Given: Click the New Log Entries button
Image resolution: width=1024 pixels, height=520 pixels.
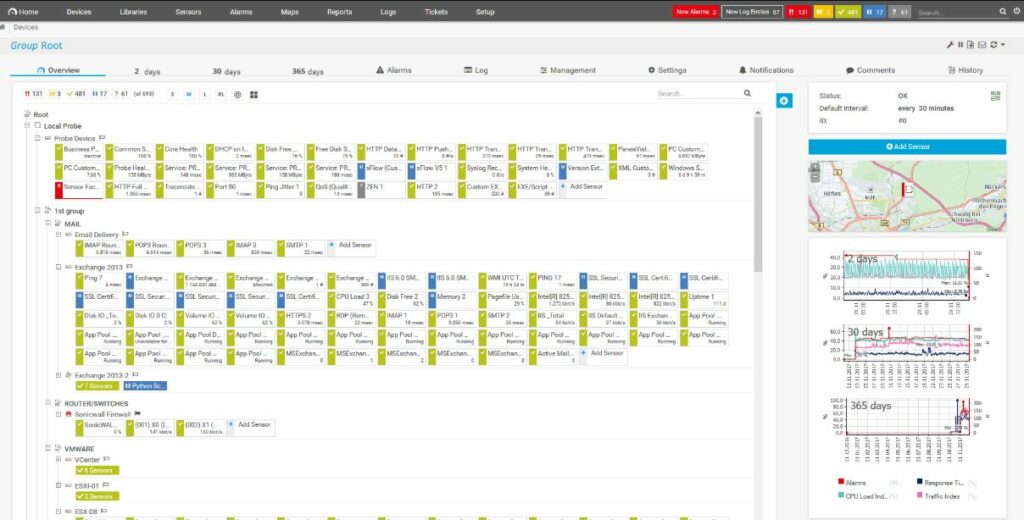Looking at the screenshot, I should click(x=752, y=12).
